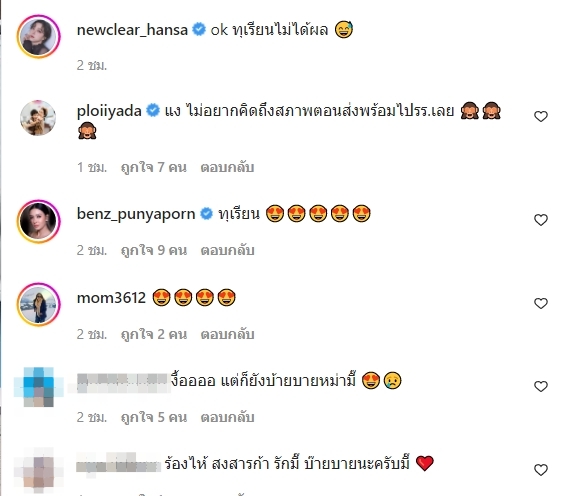
Task: Like mom3612's comment with the heart icon
Action: coord(540,303)
